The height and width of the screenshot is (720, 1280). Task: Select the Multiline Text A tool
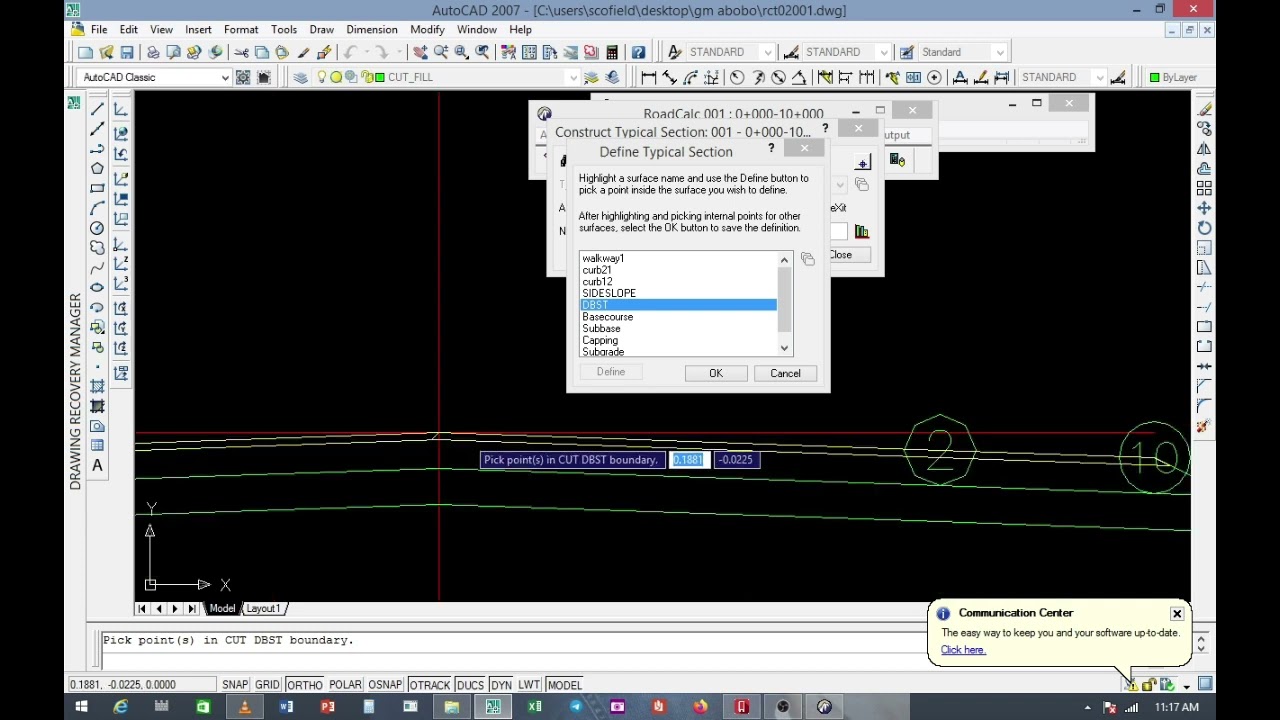pos(97,465)
